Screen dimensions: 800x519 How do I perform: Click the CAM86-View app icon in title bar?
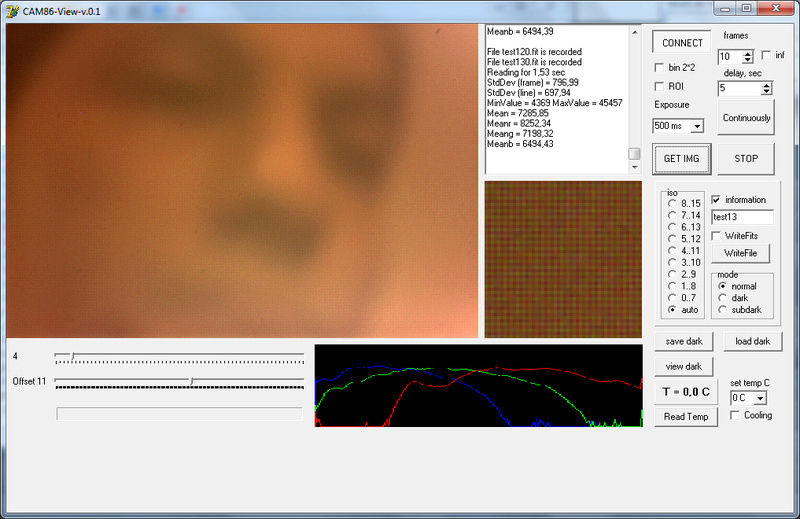(12, 11)
